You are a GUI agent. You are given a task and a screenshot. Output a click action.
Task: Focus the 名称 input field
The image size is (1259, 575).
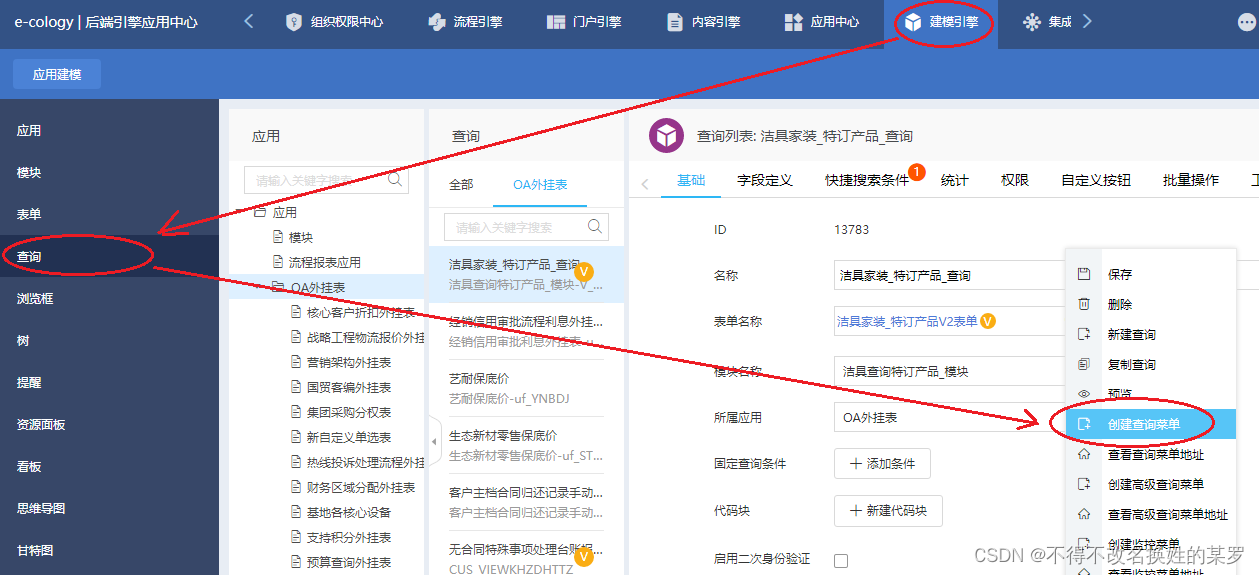coord(950,275)
